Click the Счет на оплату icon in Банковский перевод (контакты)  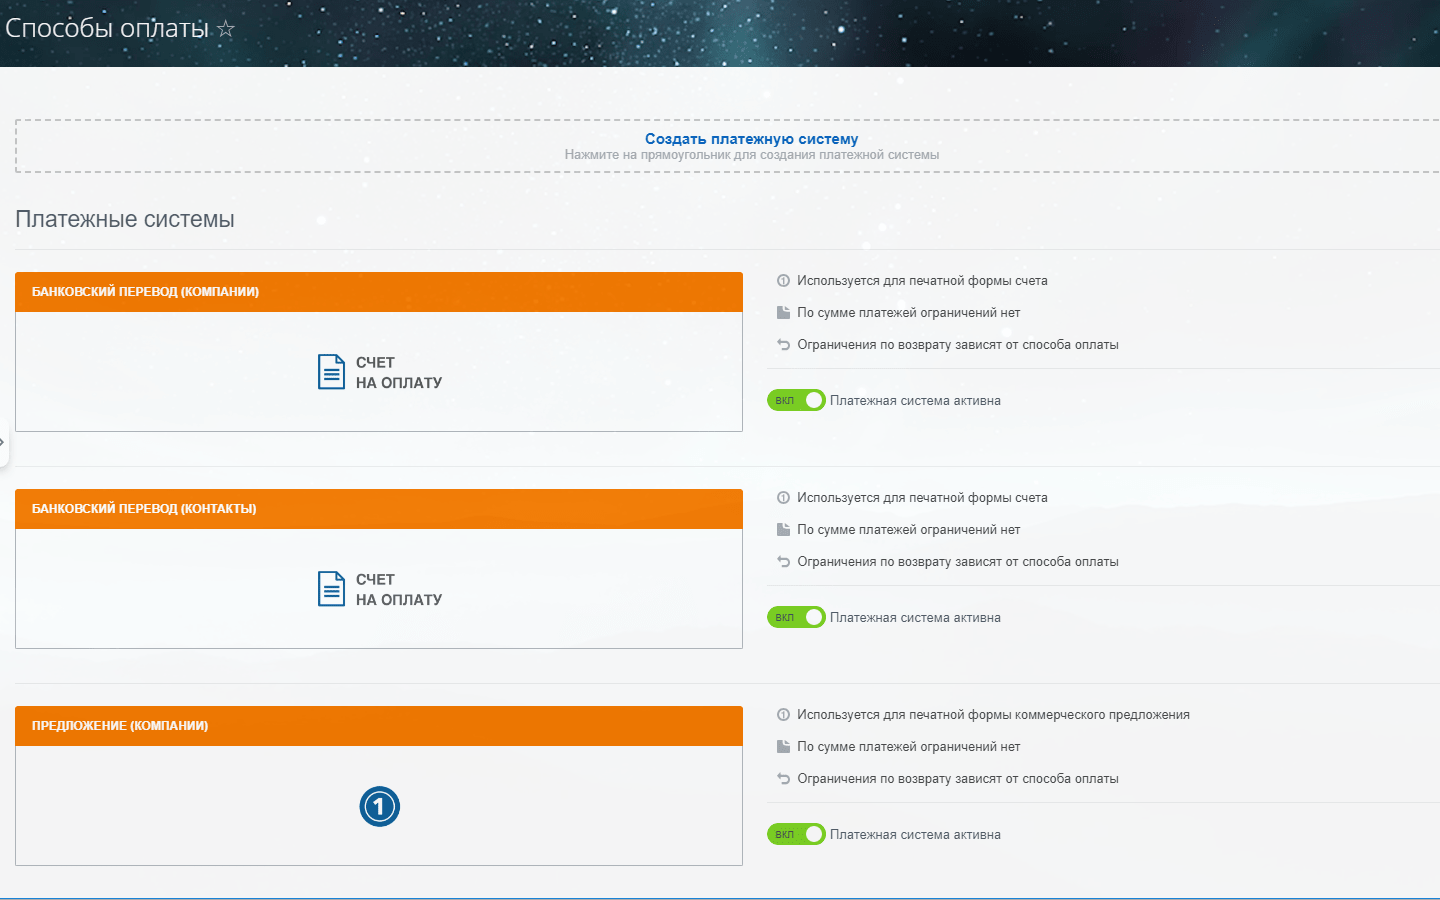click(331, 588)
